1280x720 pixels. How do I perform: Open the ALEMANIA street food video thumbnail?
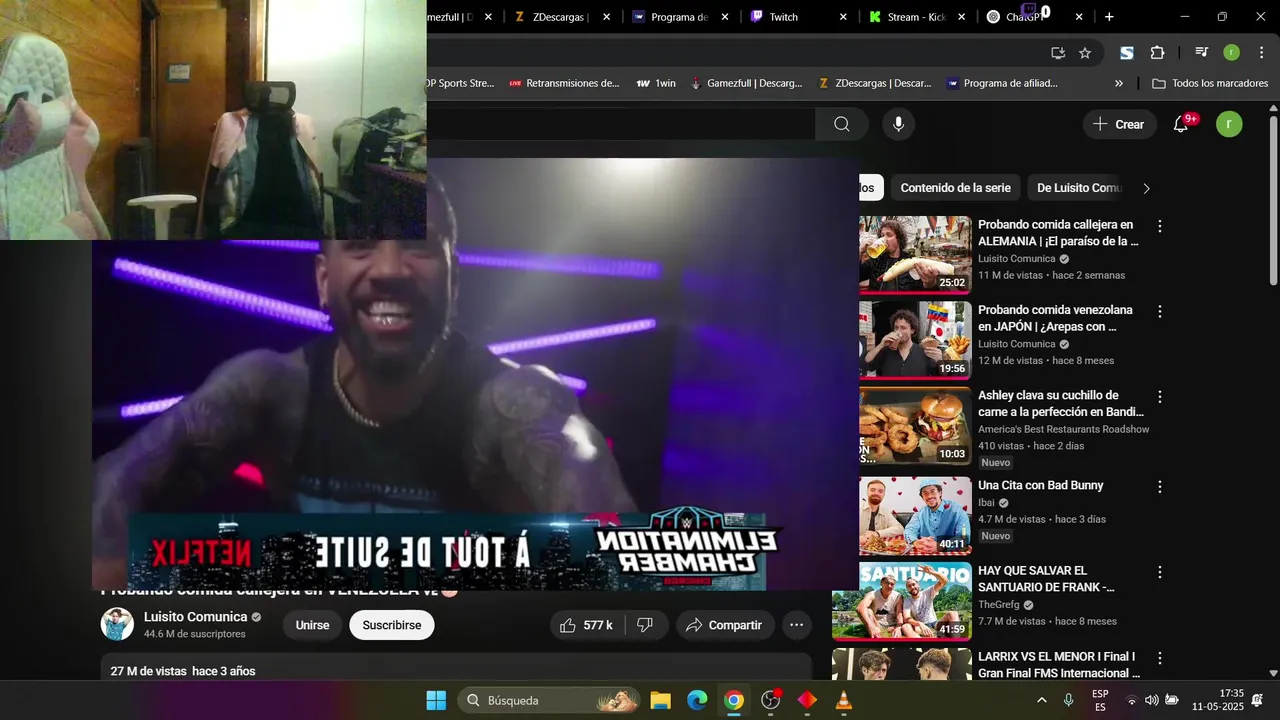[915, 255]
